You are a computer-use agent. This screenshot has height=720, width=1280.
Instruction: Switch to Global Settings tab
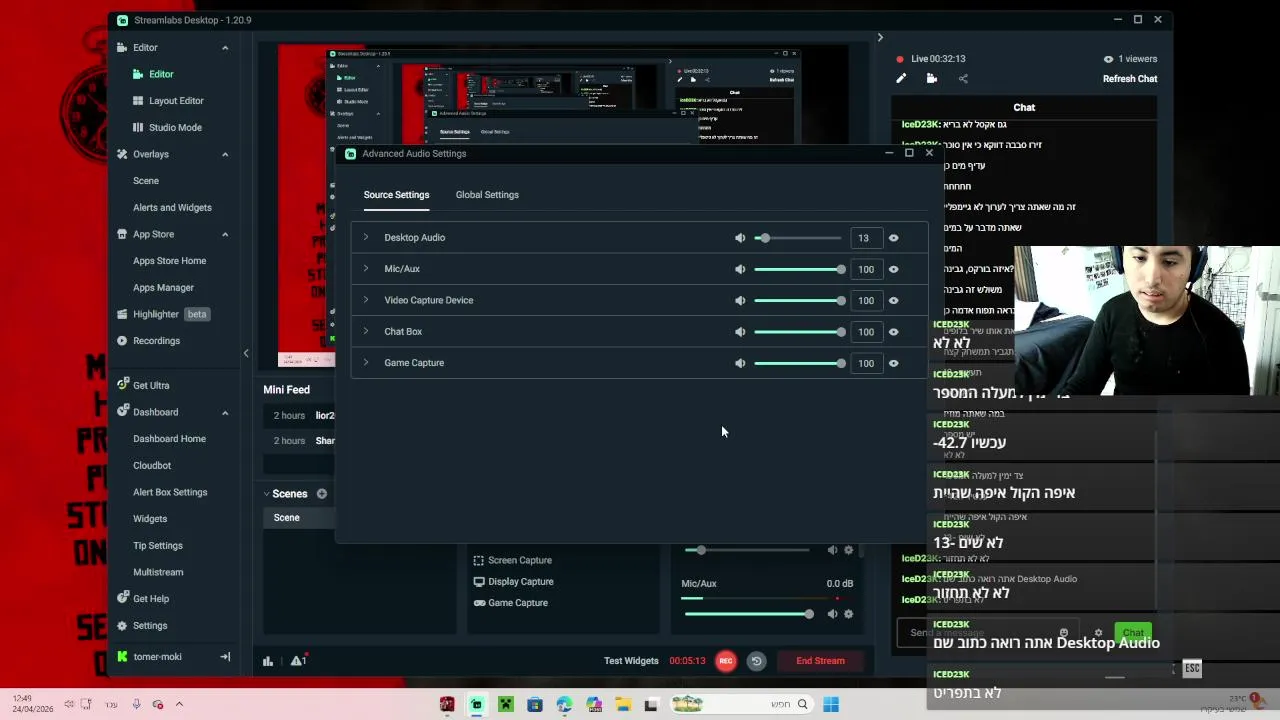click(487, 195)
